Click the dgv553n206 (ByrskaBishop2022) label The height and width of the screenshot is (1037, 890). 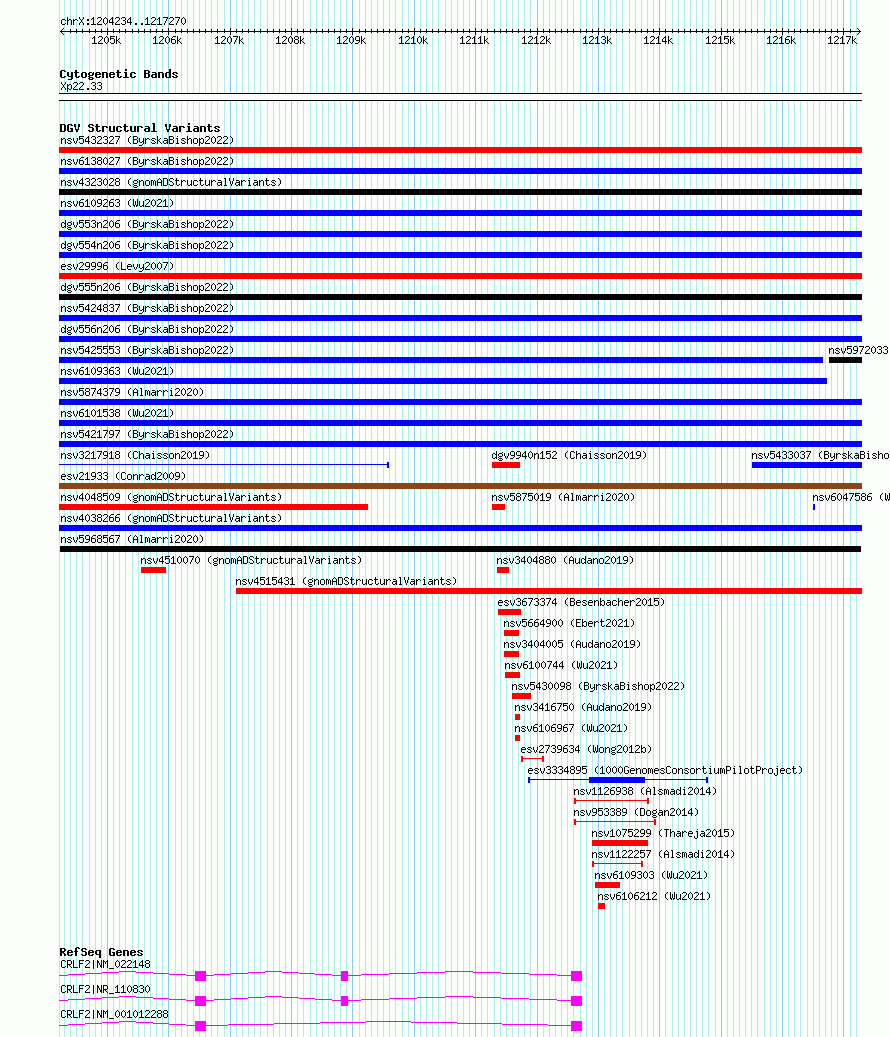tap(147, 224)
